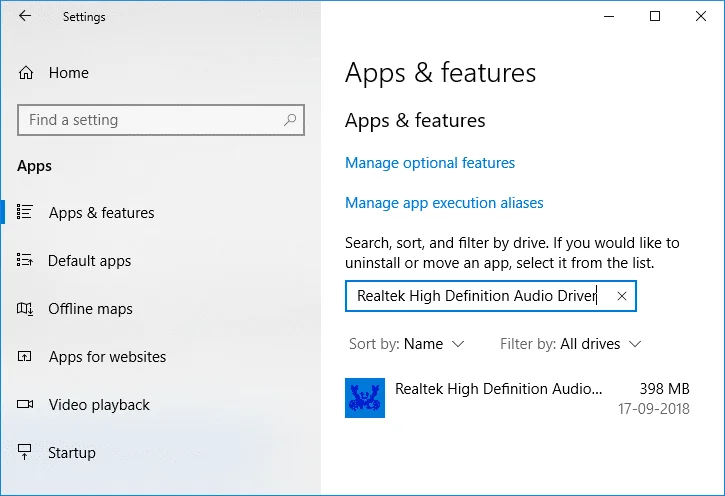This screenshot has width=725, height=496.
Task: Expand the Filter by All drives dropdown
Action: pyautogui.click(x=571, y=344)
